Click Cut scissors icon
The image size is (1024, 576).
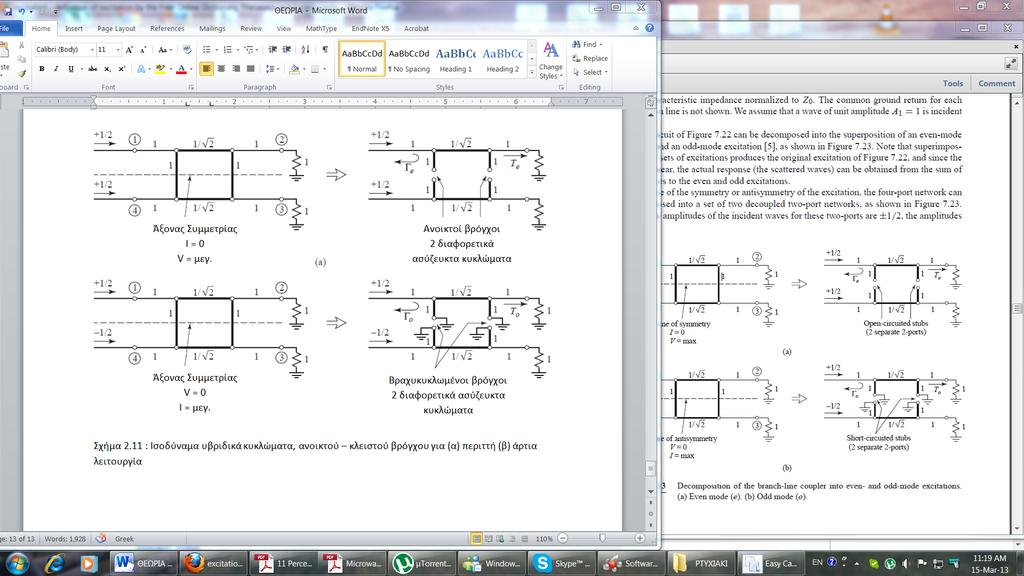point(22,45)
